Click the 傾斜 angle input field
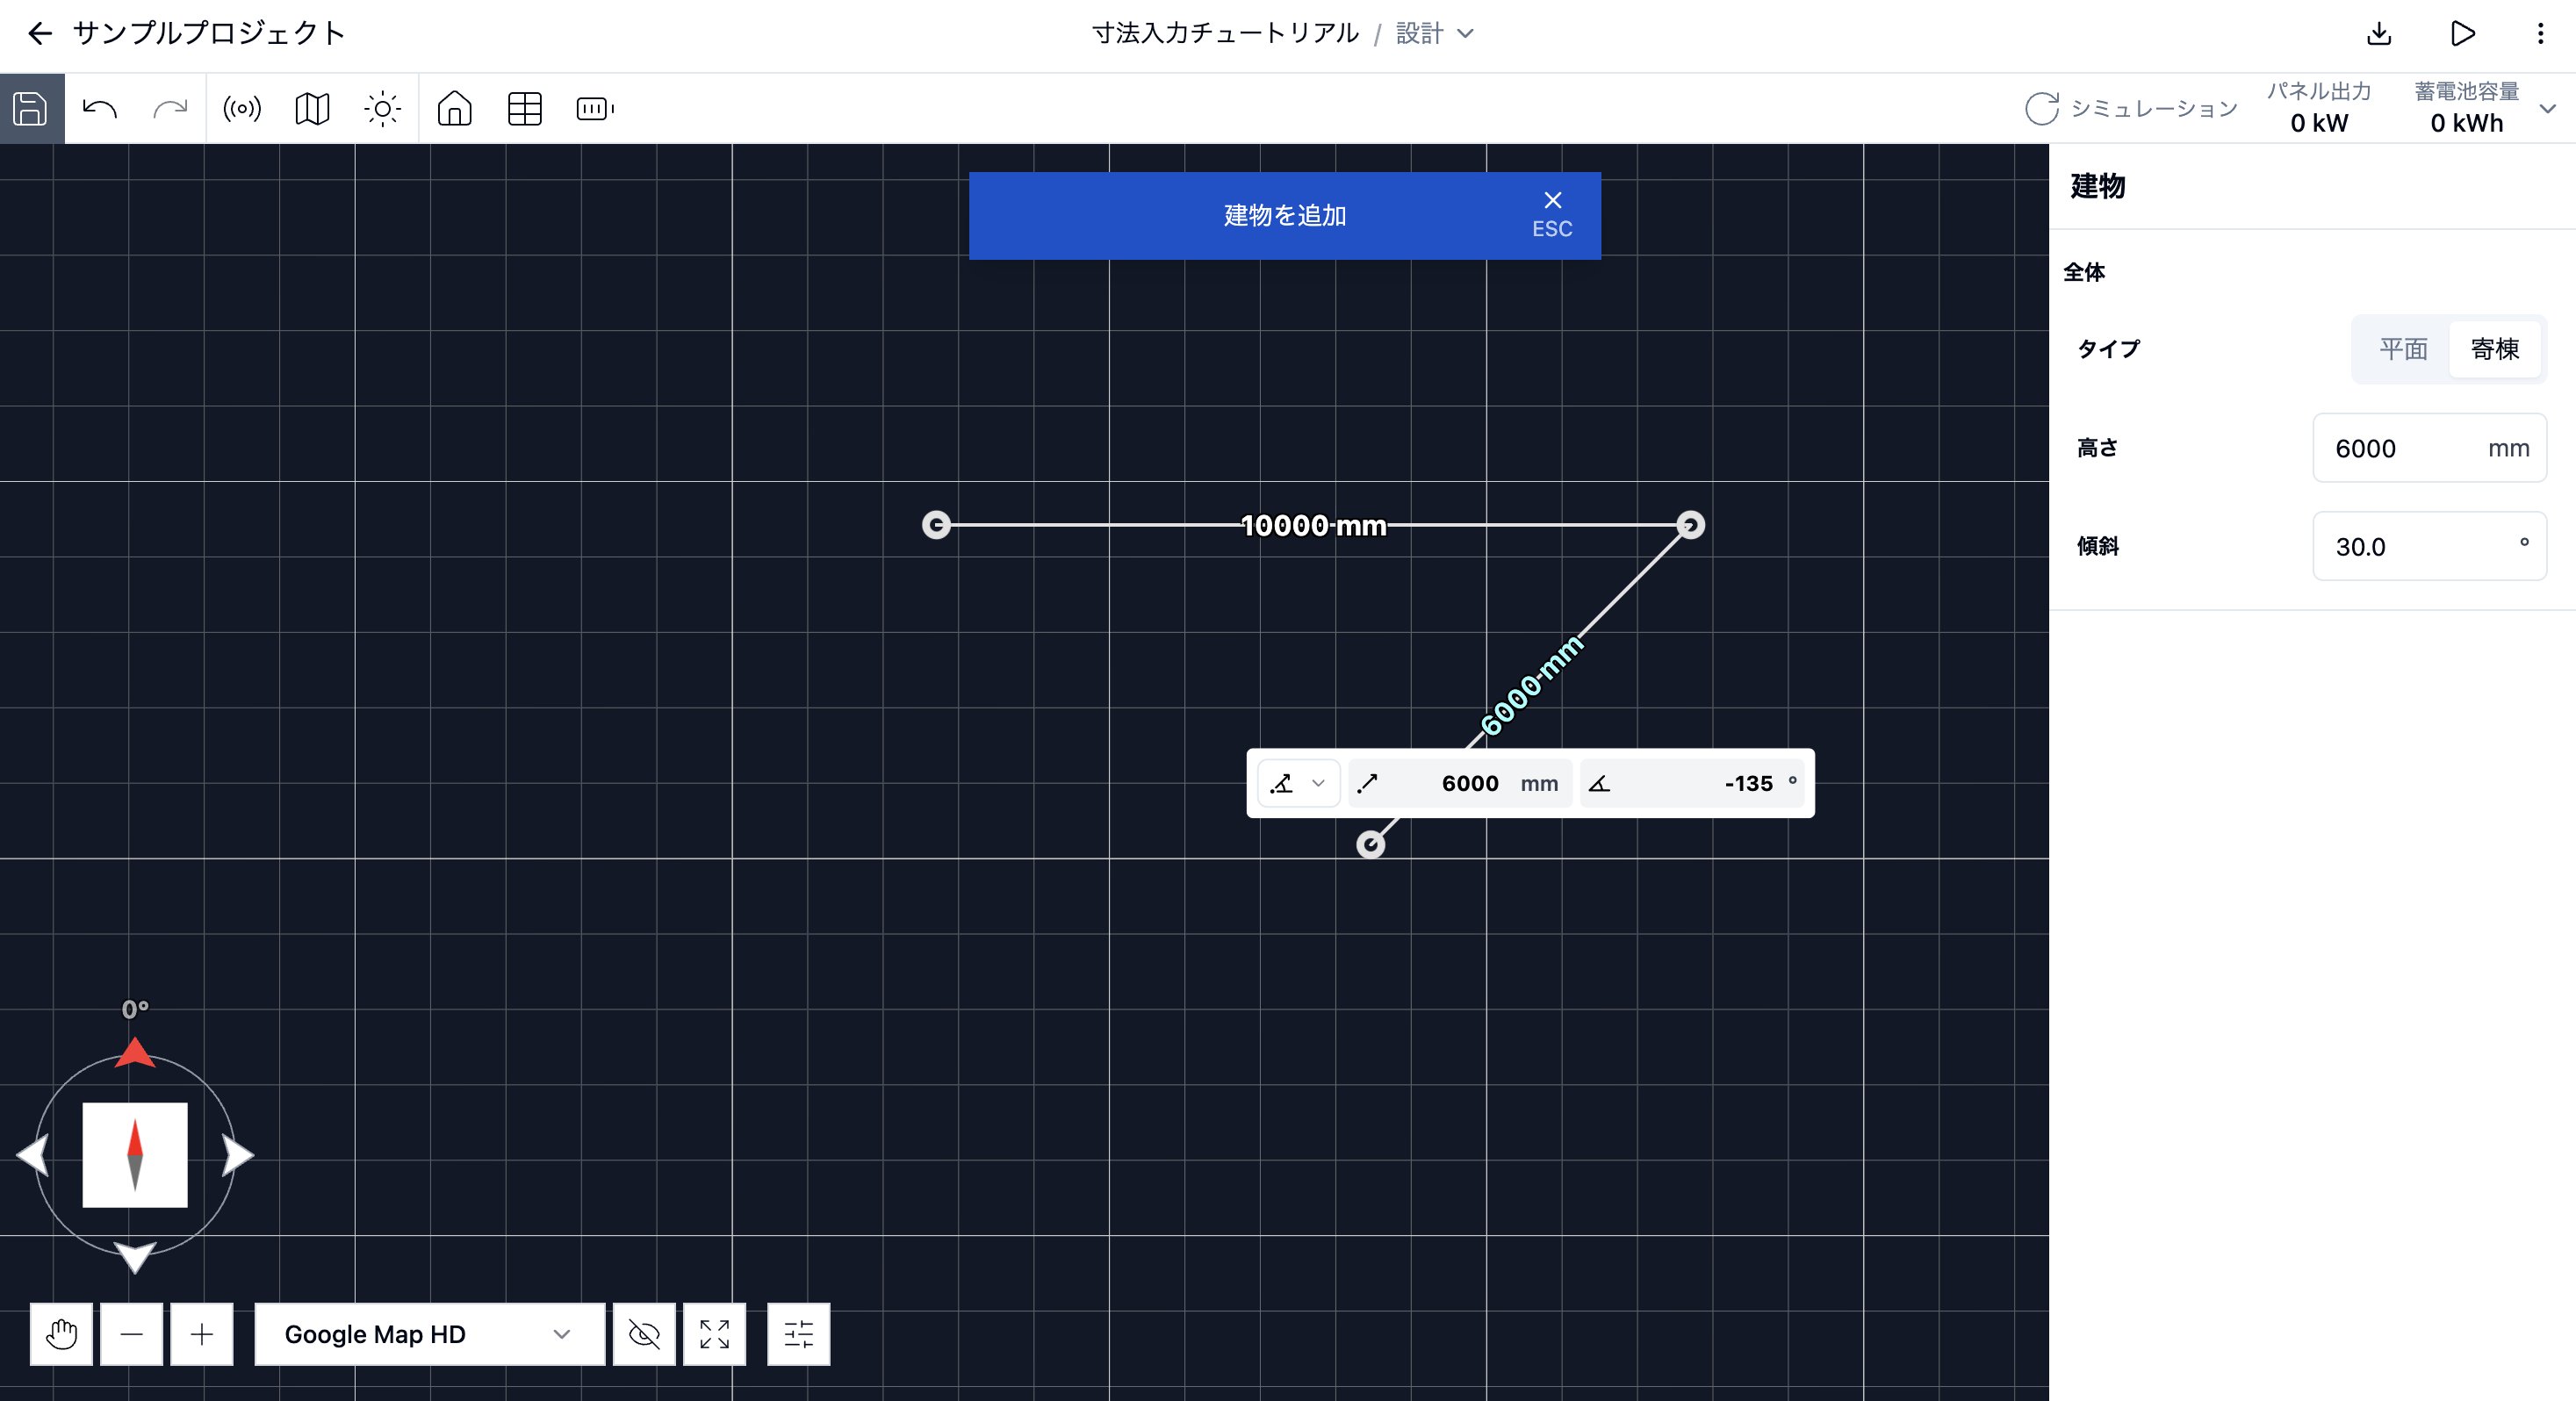Screen dimensions: 2576x1401 [2429, 546]
